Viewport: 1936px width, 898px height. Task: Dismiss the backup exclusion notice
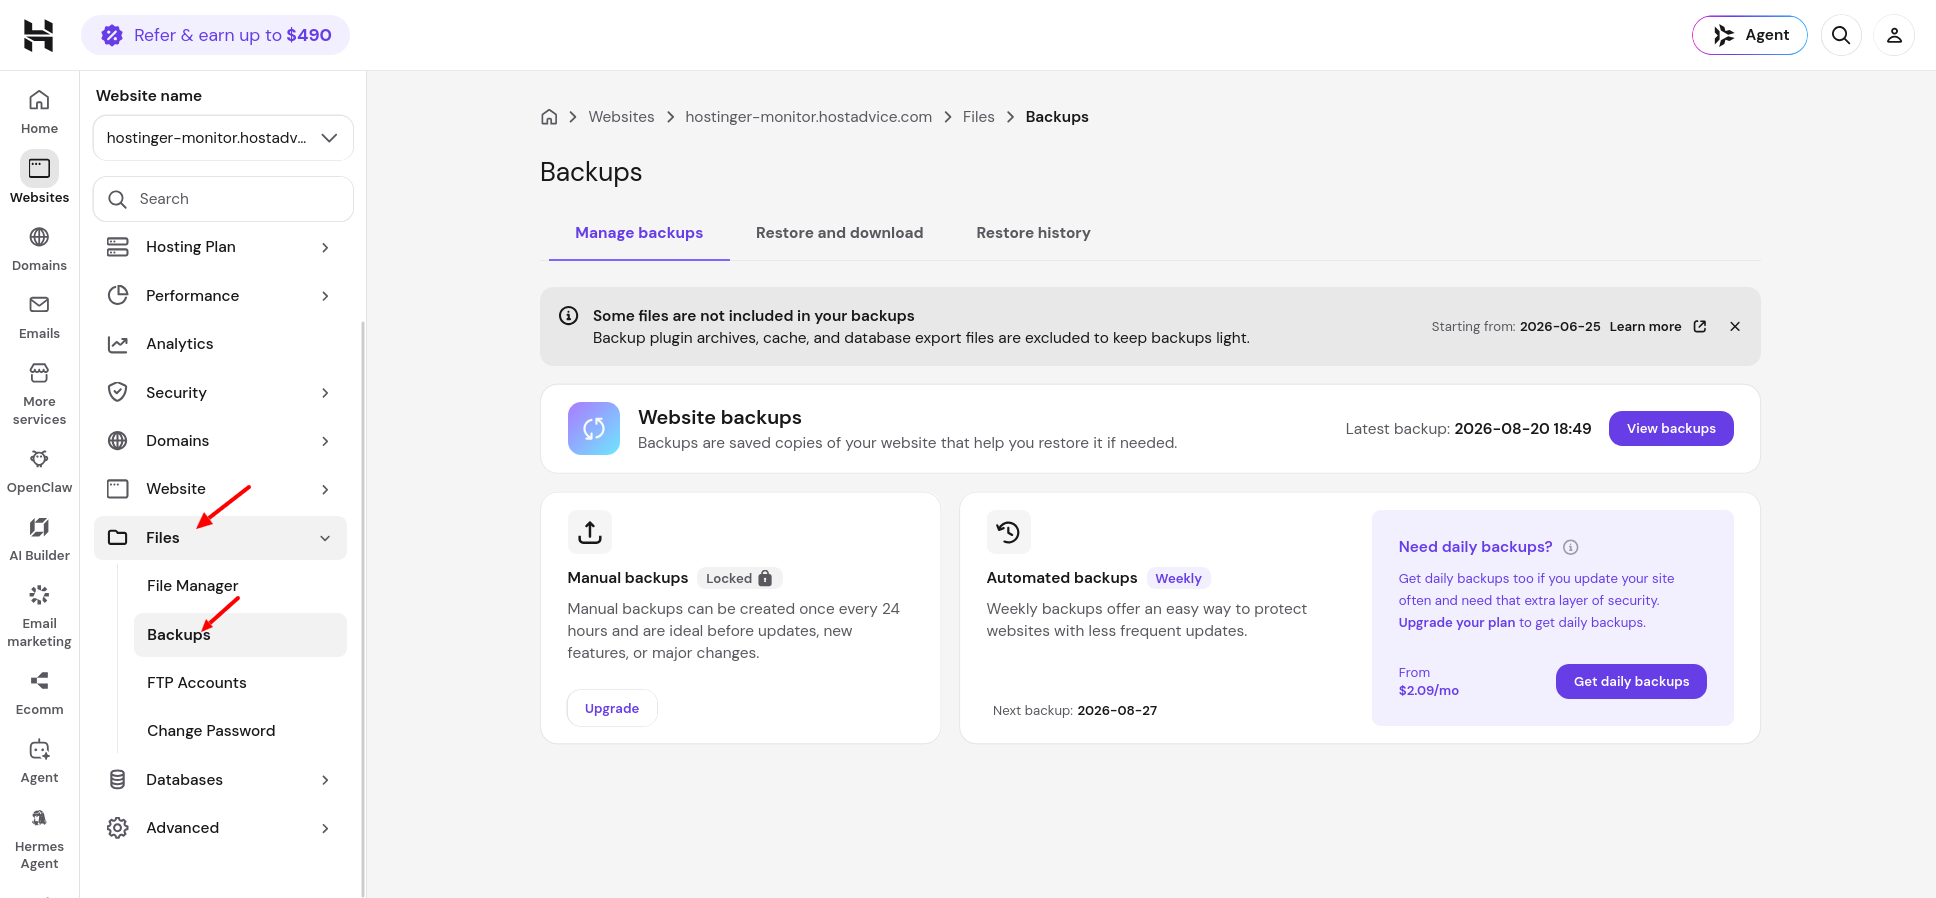[1735, 327]
